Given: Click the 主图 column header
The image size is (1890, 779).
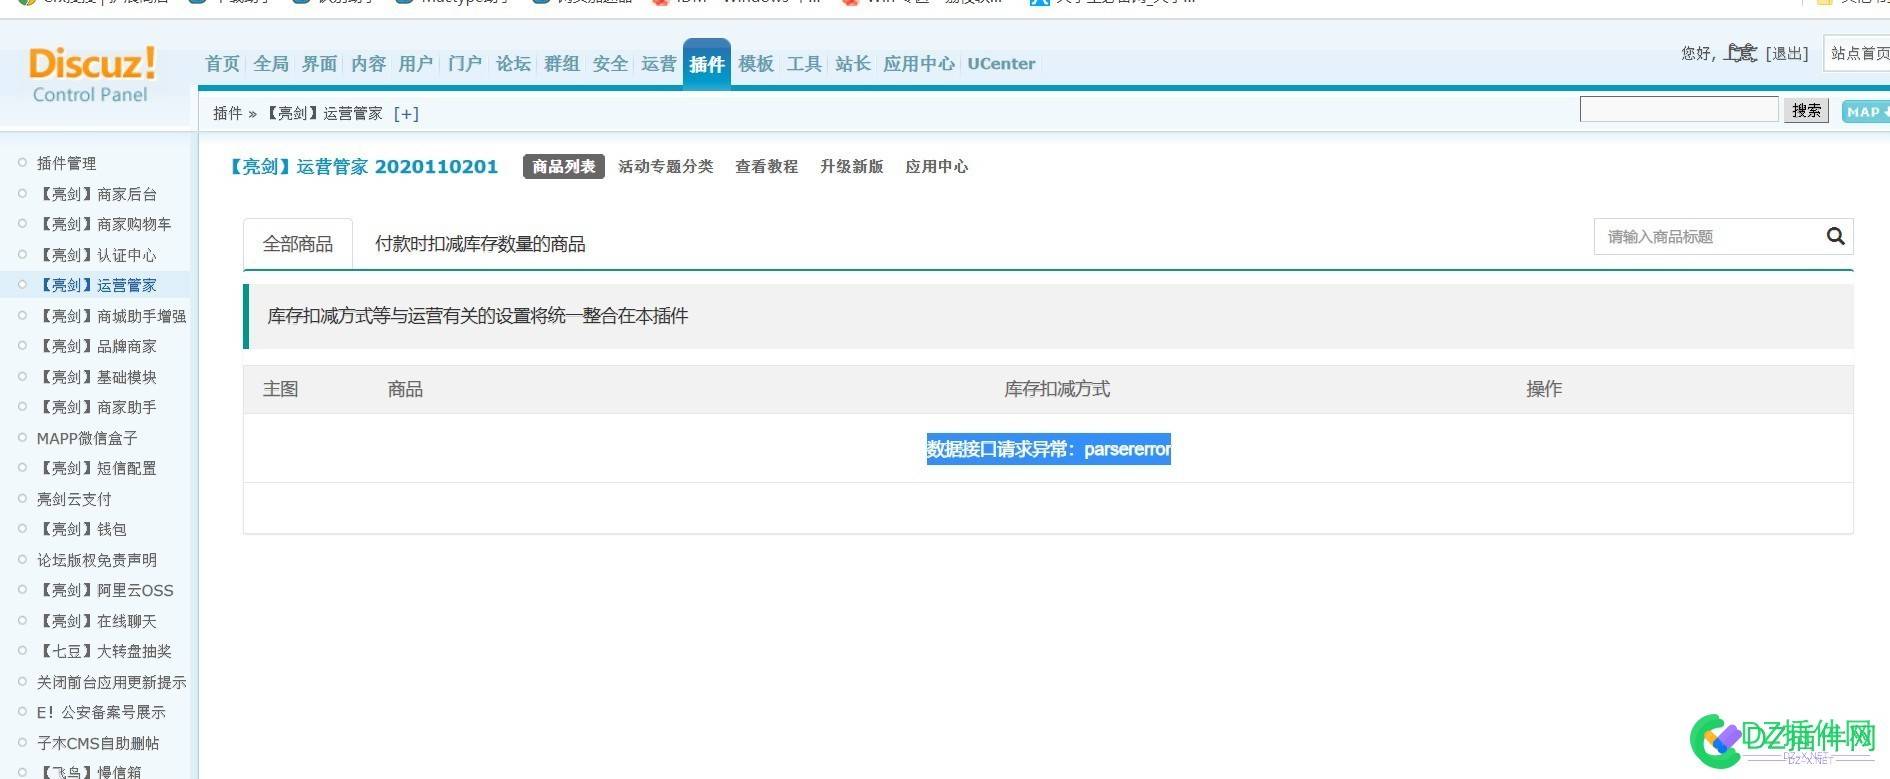Looking at the screenshot, I should coord(280,389).
